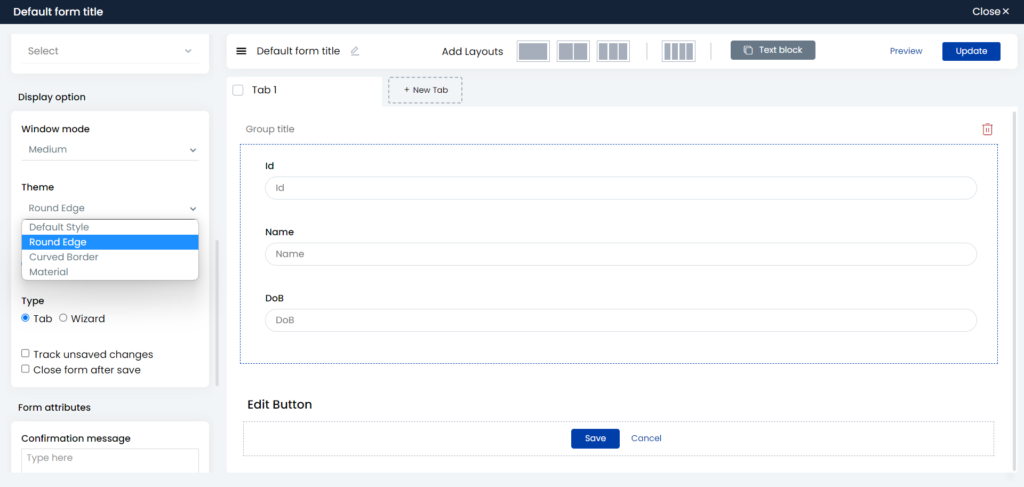Insert a Text block
The width and height of the screenshot is (1024, 487).
[x=773, y=50]
